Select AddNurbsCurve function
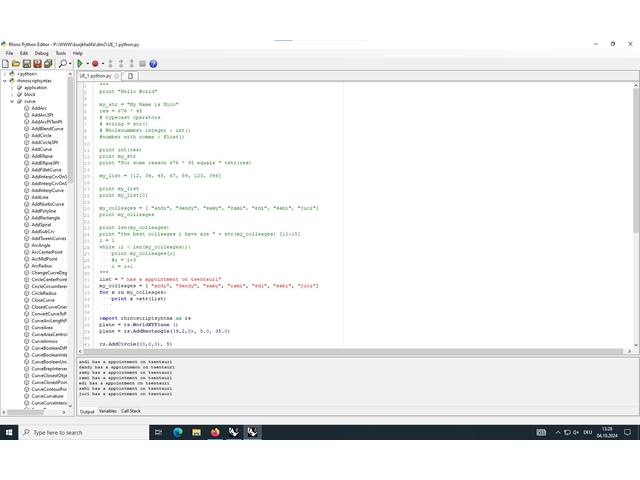This screenshot has width=640, height=480. (48, 204)
